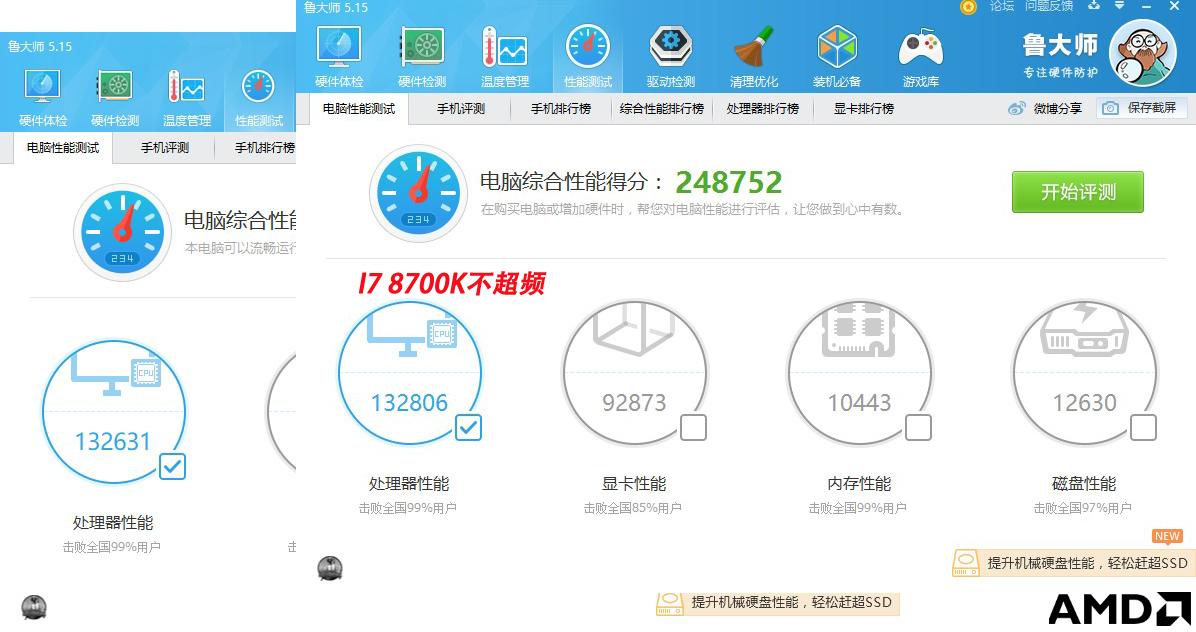Click the 鲁大师 cartoon avatar logo
This screenshot has width=1196, height=632.
pyautogui.click(x=1142, y=53)
